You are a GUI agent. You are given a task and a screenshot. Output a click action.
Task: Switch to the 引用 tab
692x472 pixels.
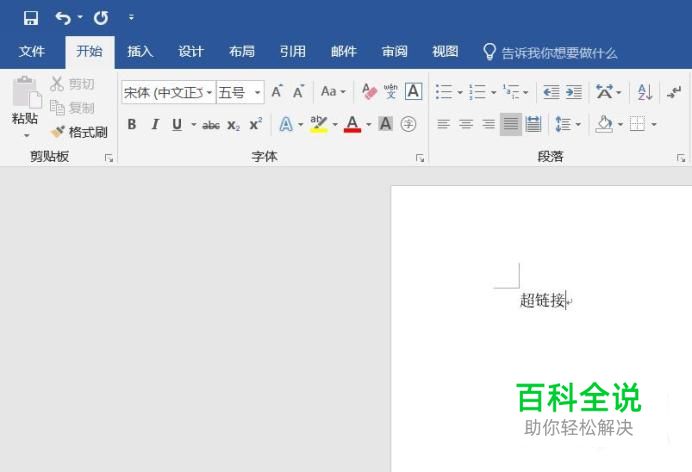click(x=293, y=52)
